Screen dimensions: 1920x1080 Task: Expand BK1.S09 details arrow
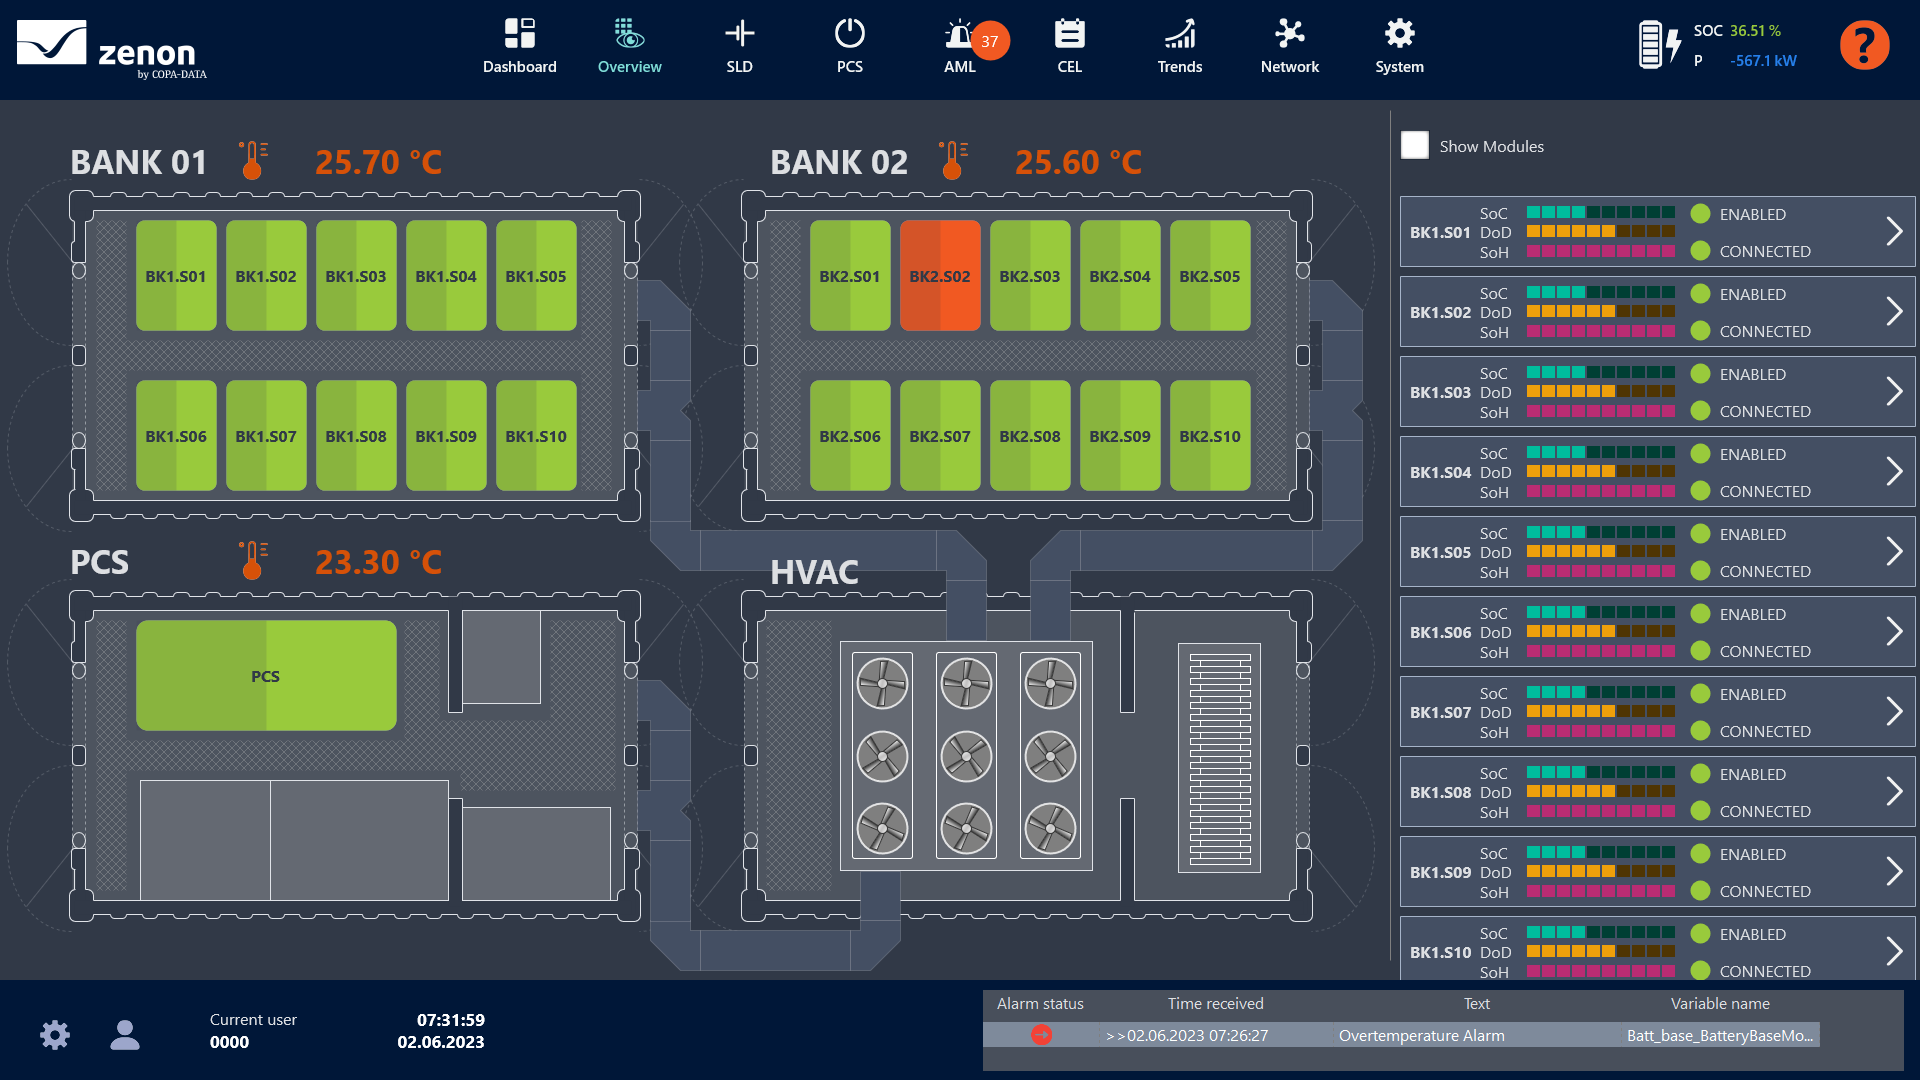[1893, 872]
